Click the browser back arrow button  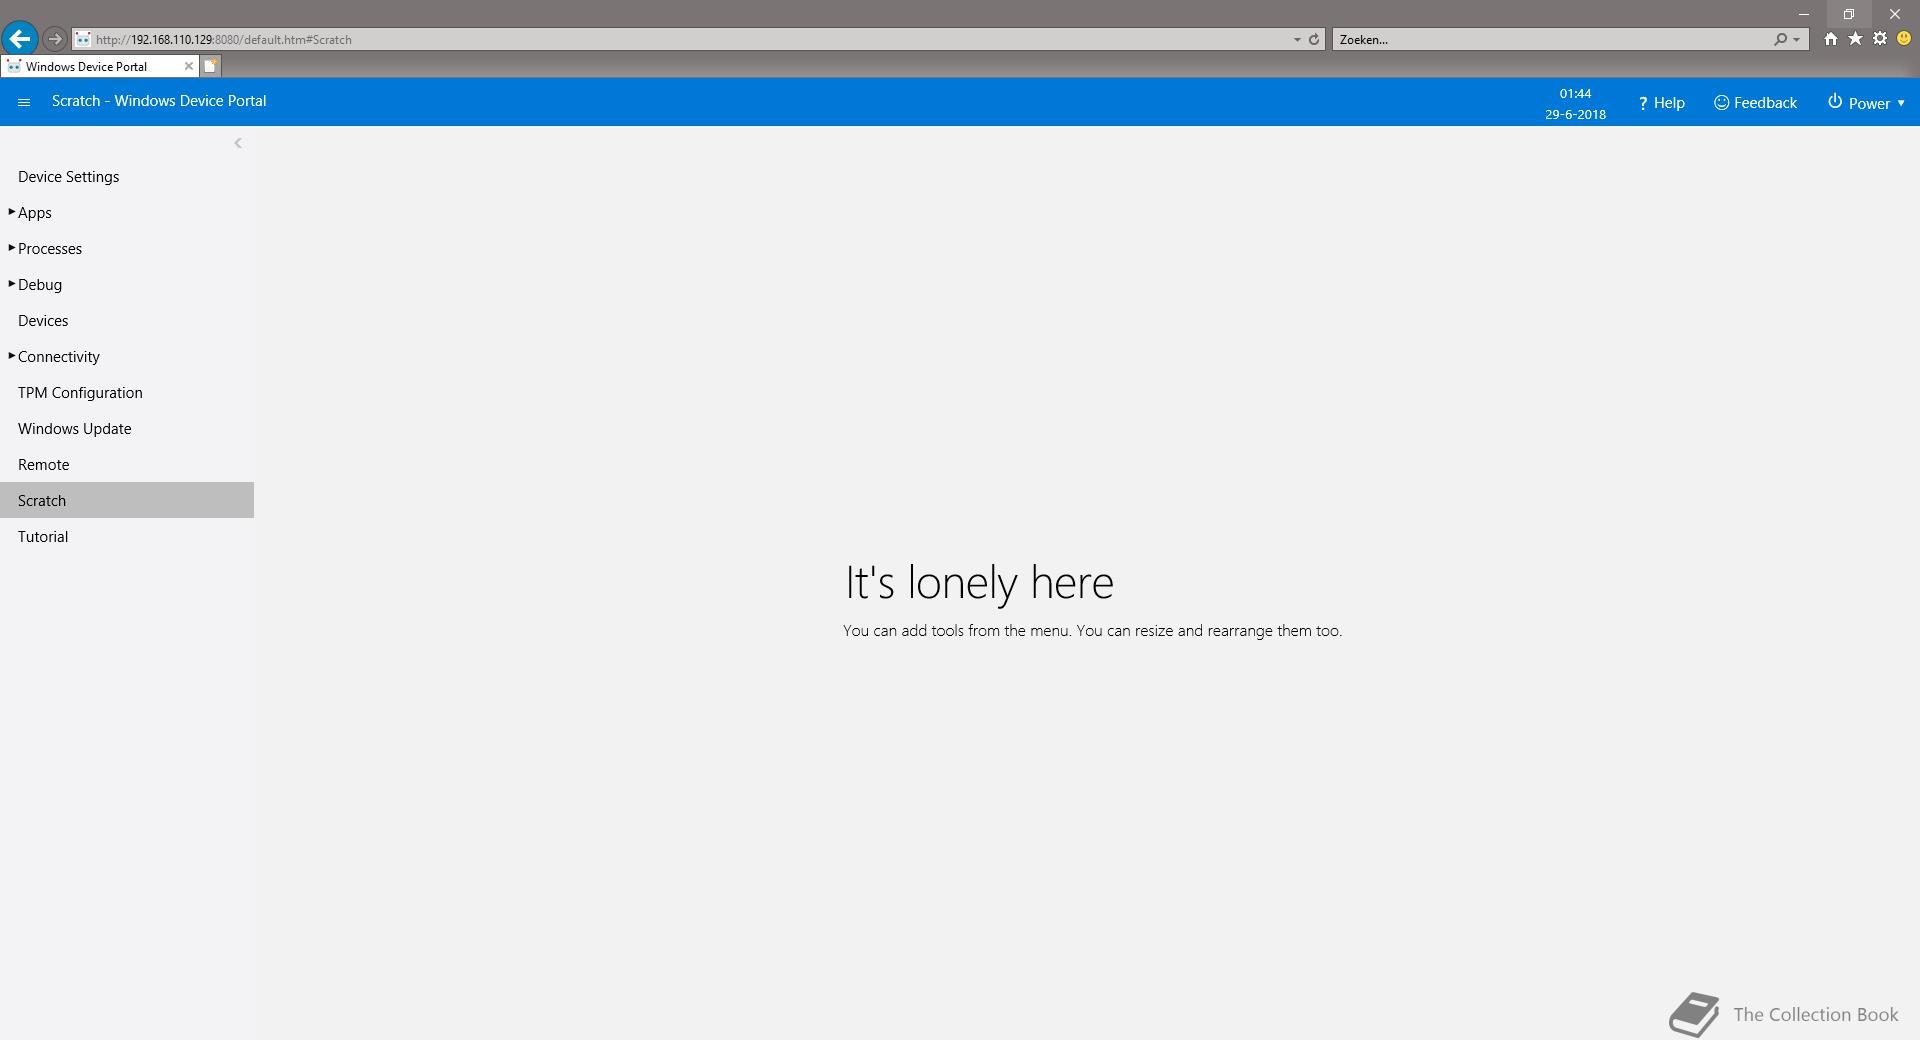click(19, 39)
